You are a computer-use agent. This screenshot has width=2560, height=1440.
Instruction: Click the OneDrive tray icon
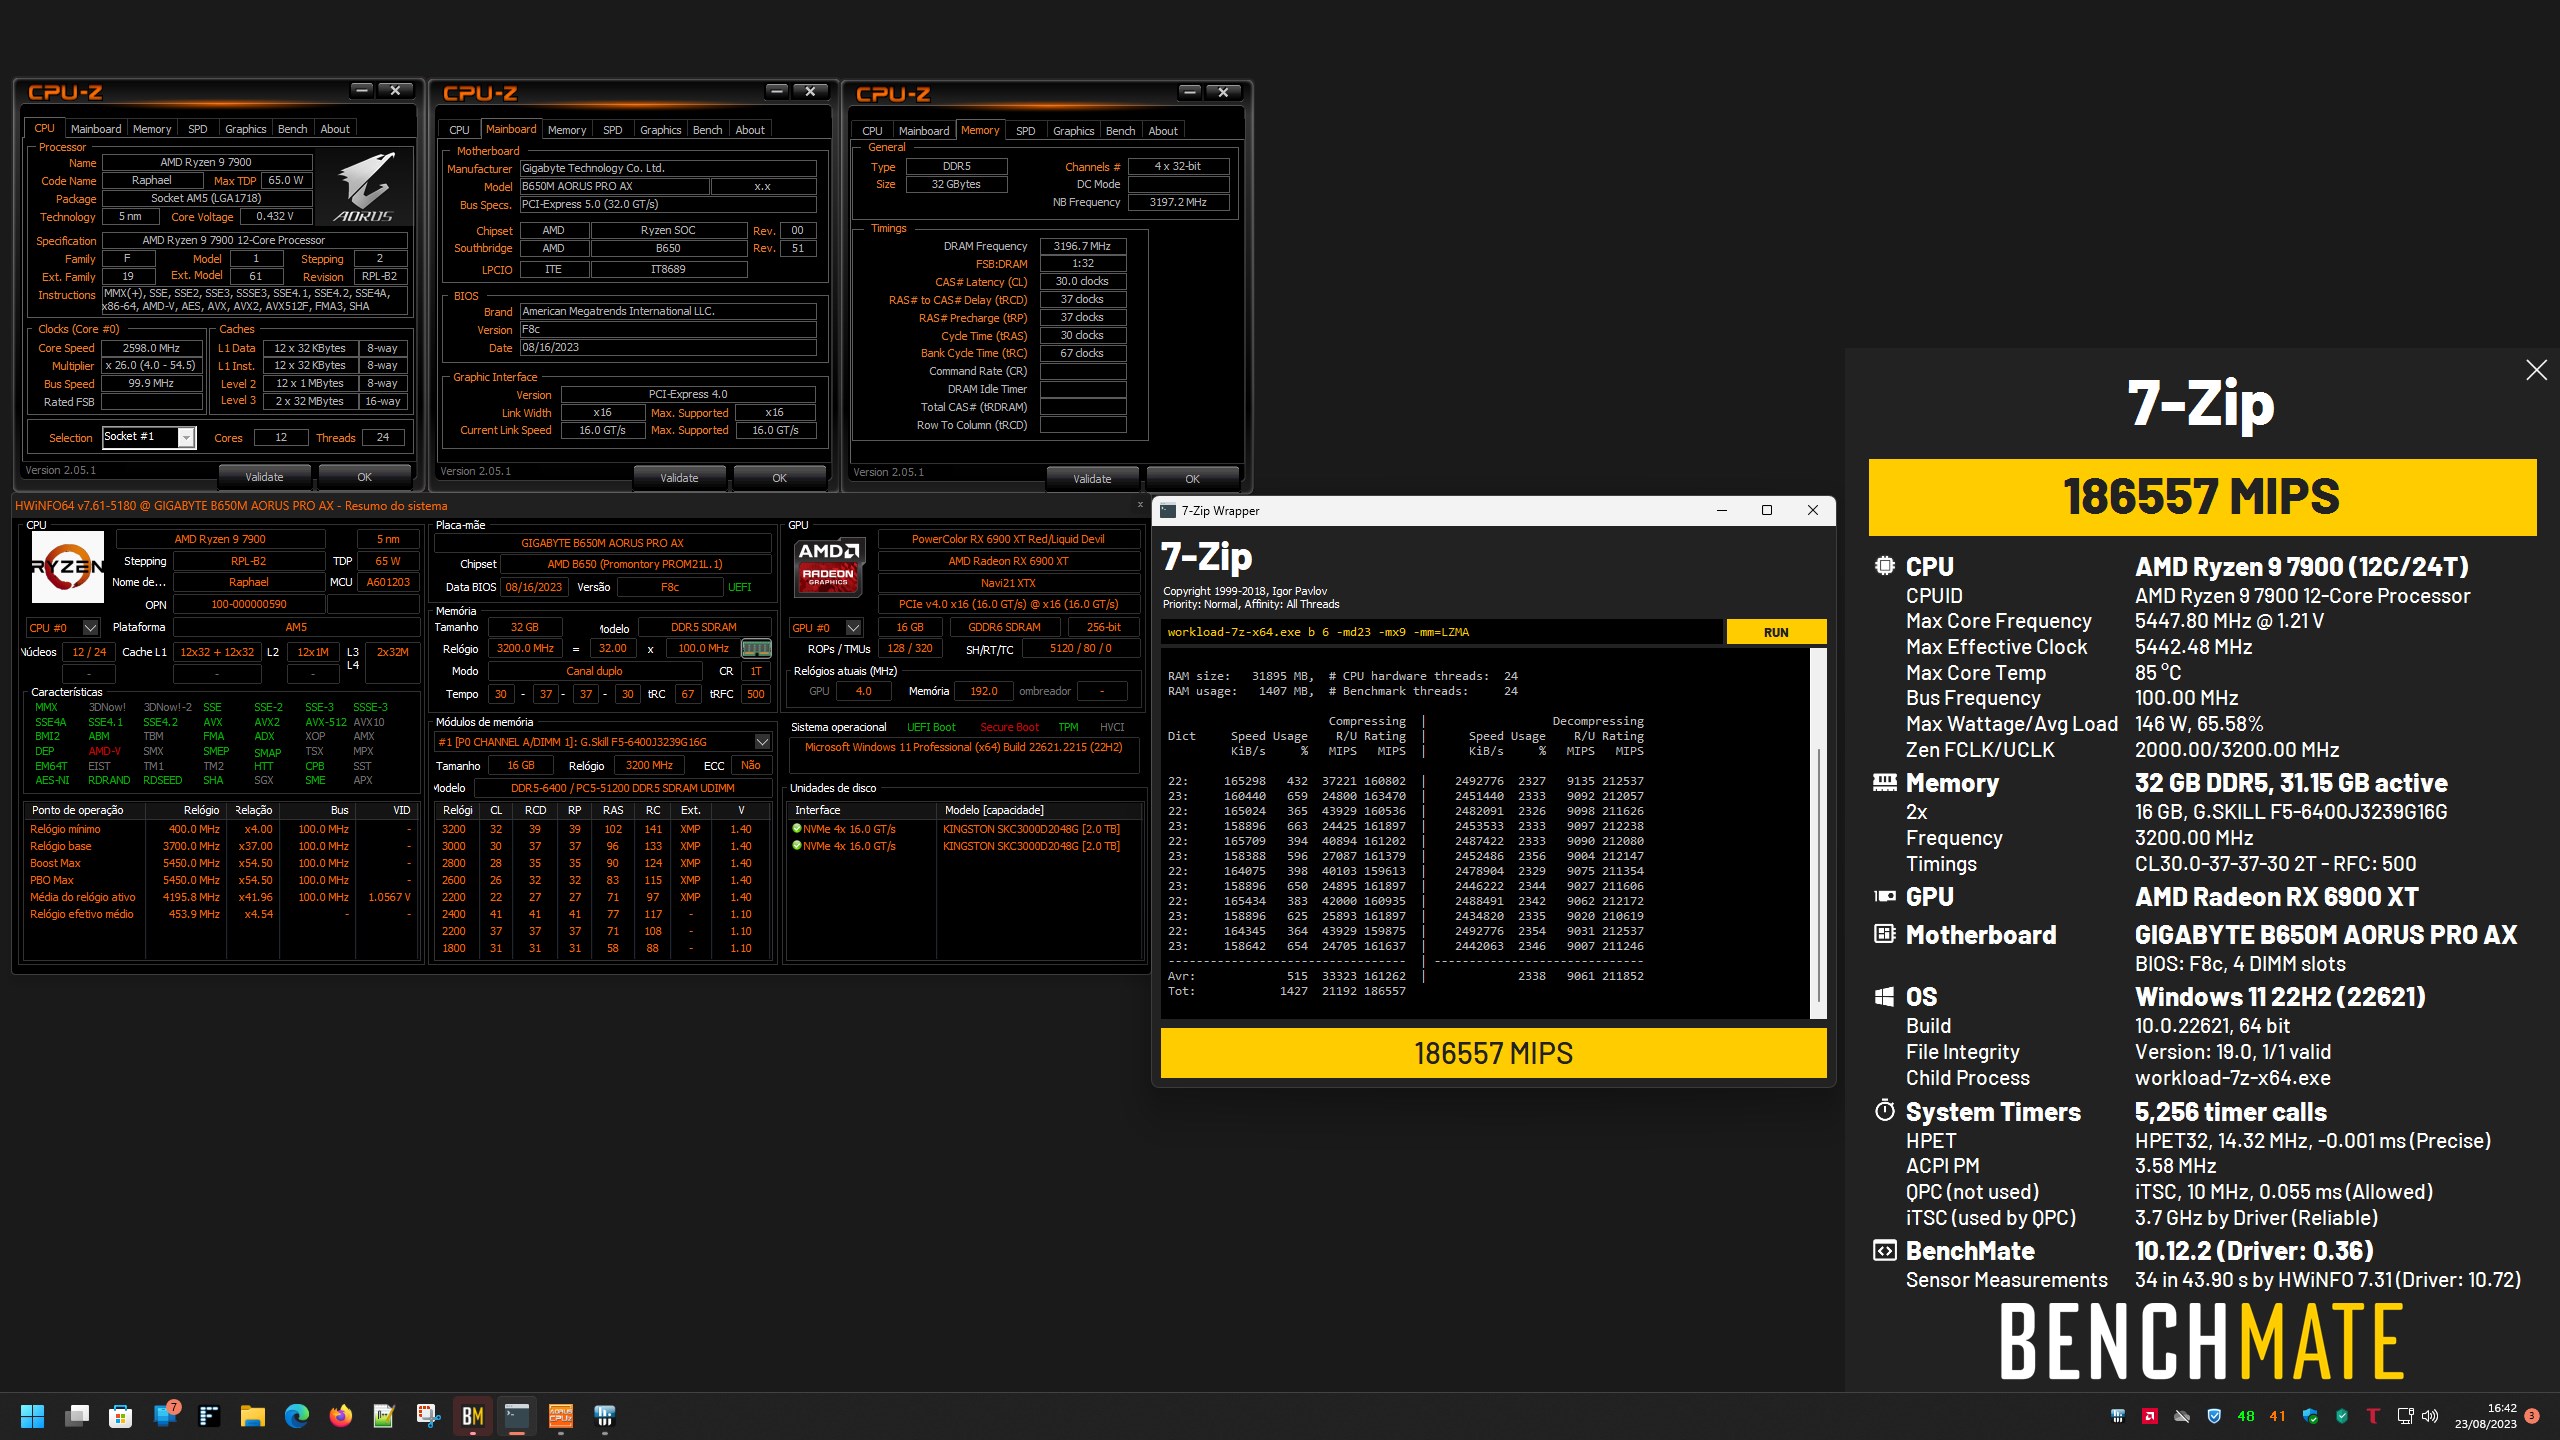[2182, 1416]
